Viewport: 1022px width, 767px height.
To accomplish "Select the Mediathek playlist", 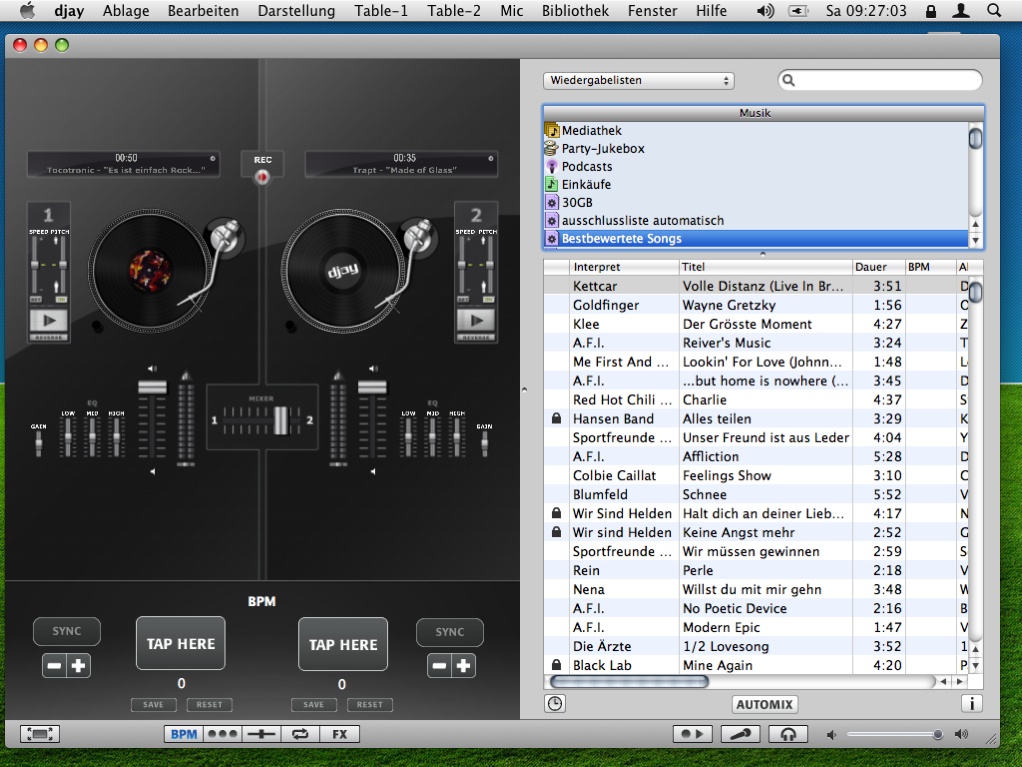I will 756,130.
